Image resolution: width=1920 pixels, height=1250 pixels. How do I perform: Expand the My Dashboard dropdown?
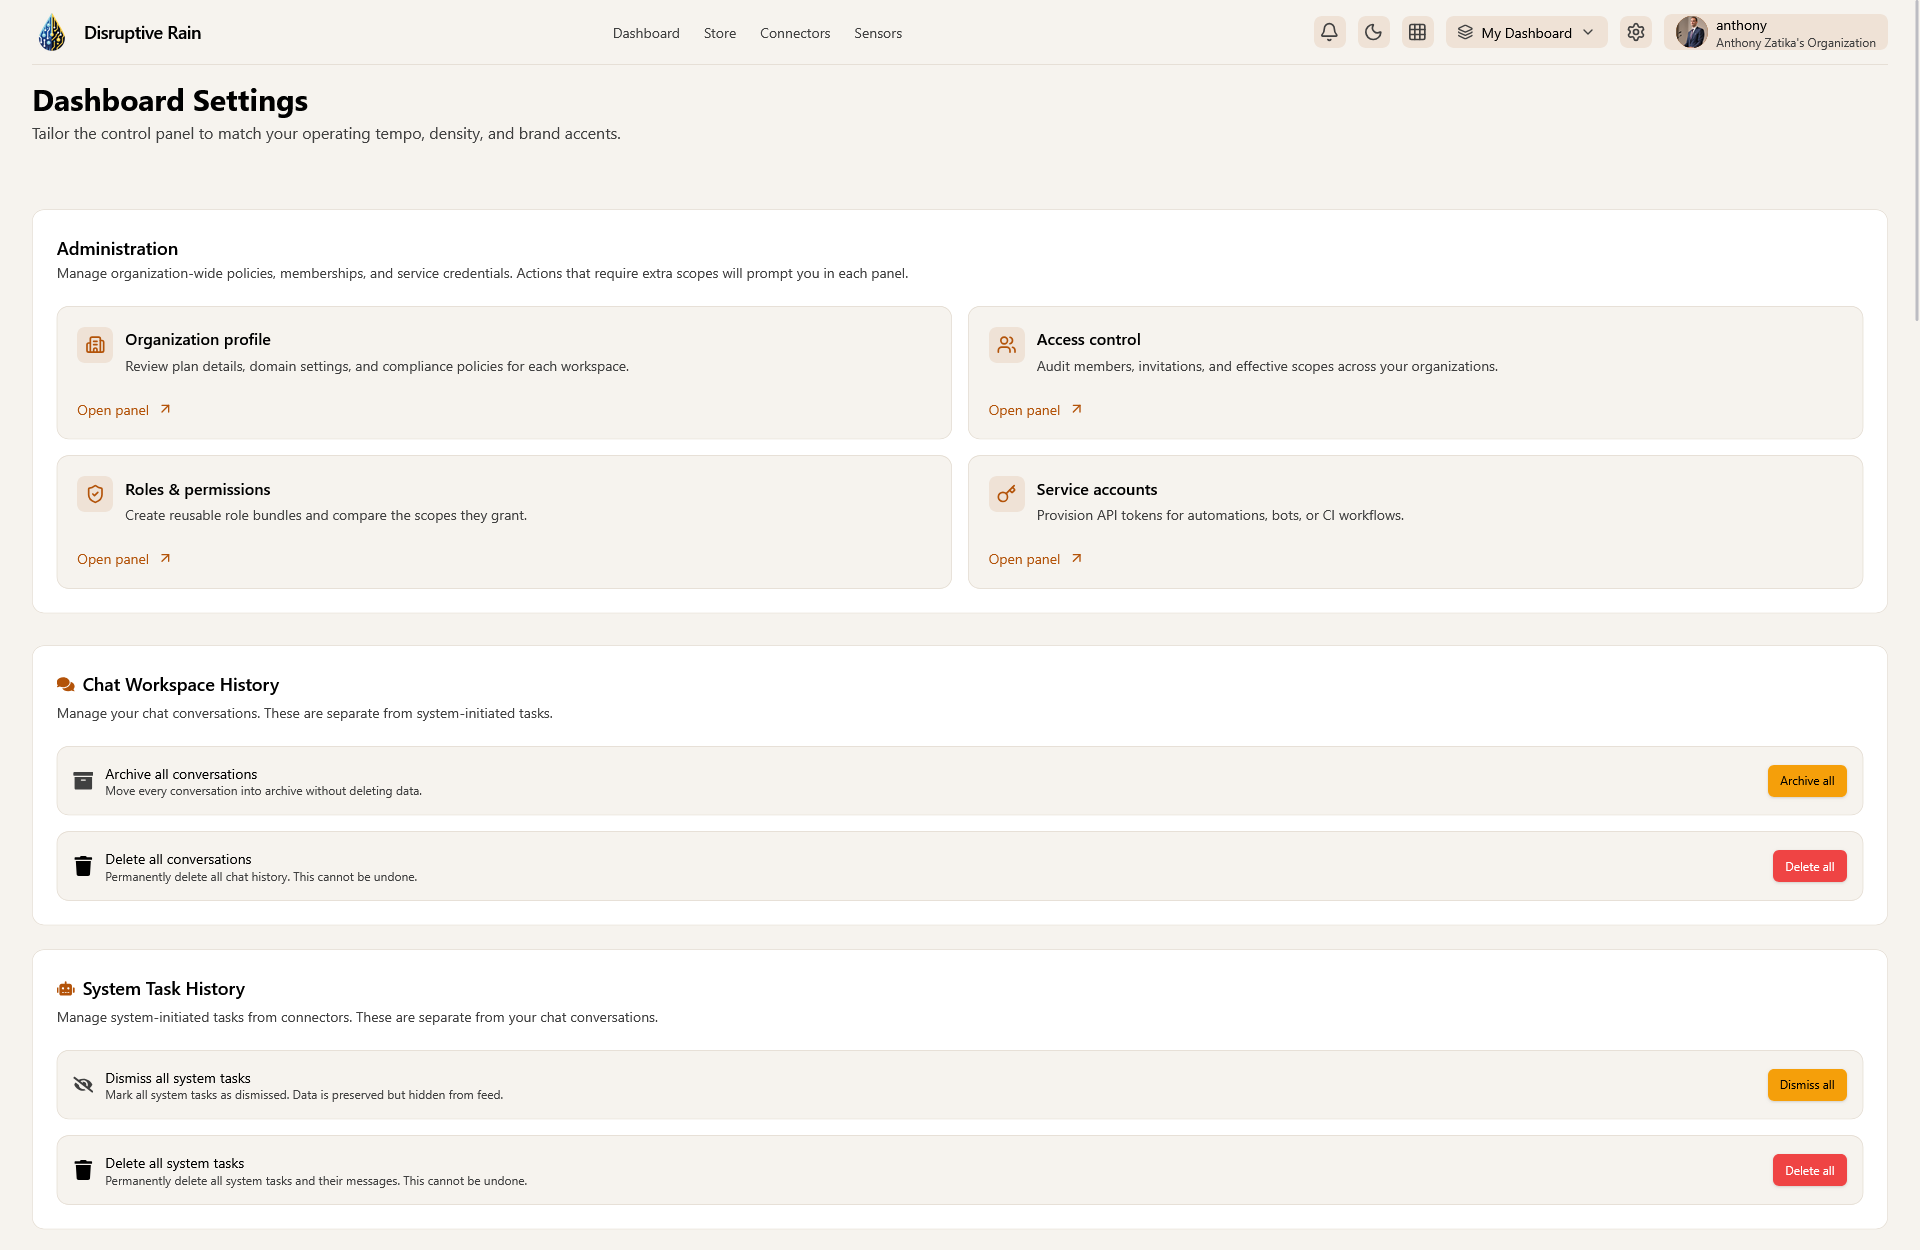[x=1526, y=32]
